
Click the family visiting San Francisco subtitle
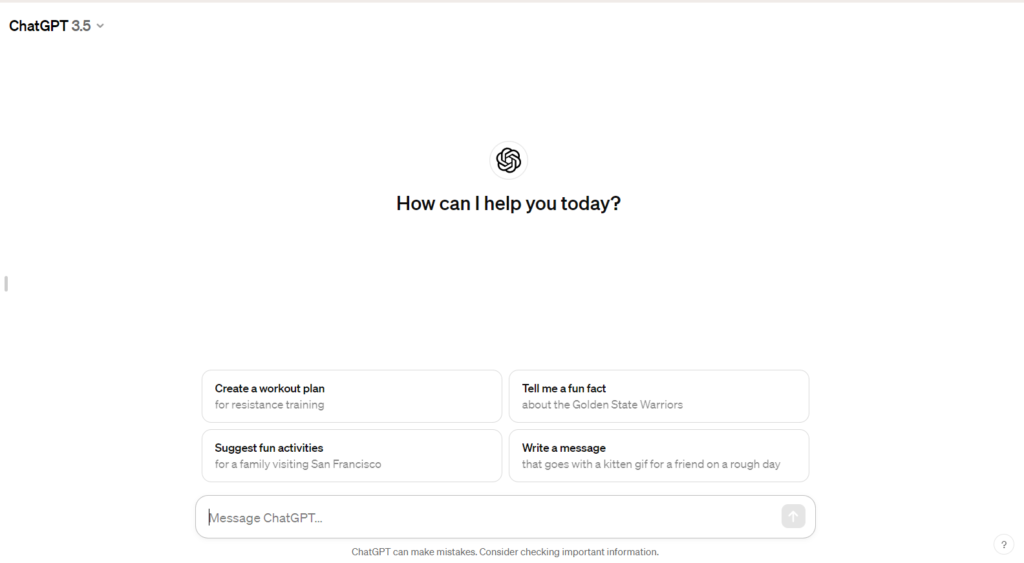click(298, 464)
